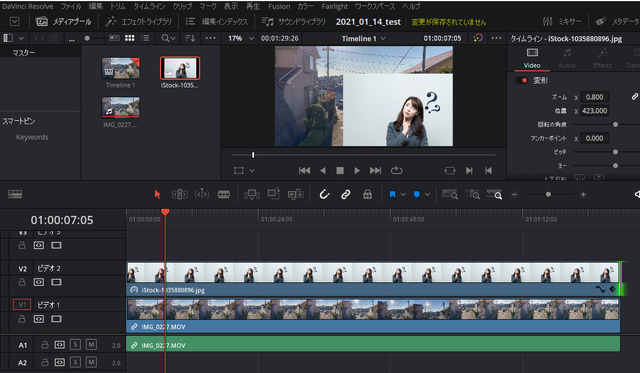640x373 pixels.
Task: Click the 位置 X value field
Action: 594,111
